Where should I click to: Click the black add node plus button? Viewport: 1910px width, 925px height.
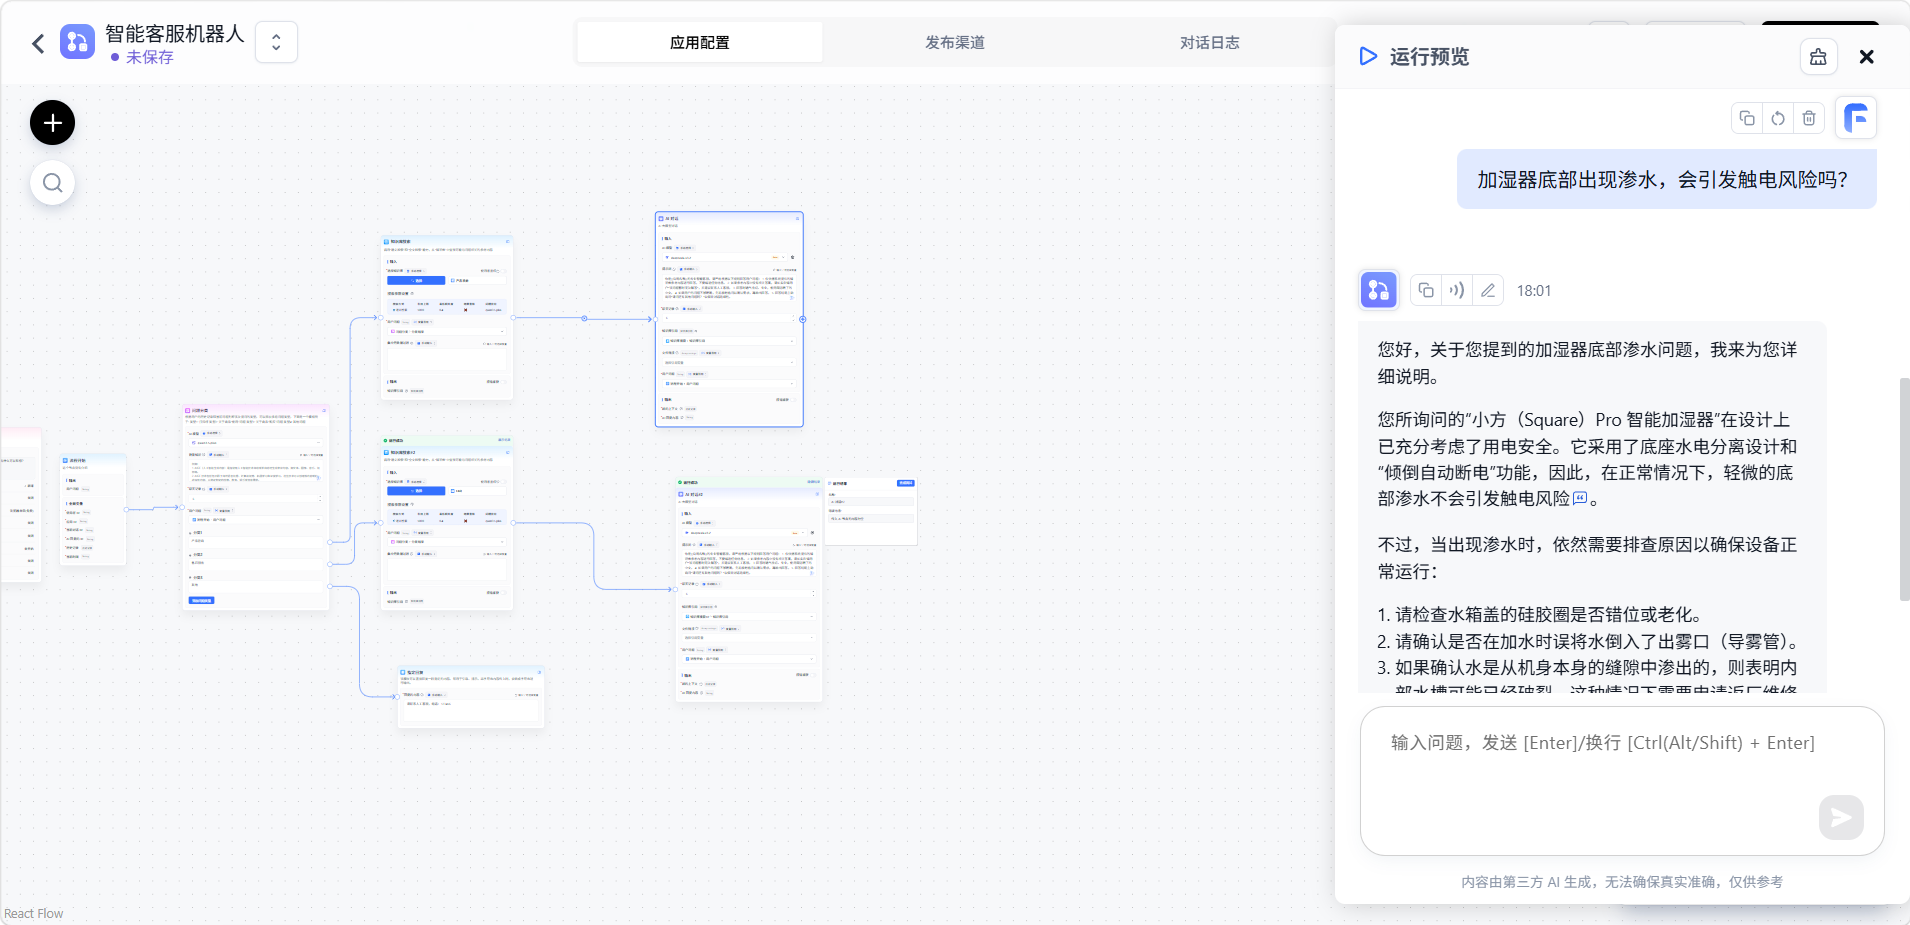click(53, 123)
